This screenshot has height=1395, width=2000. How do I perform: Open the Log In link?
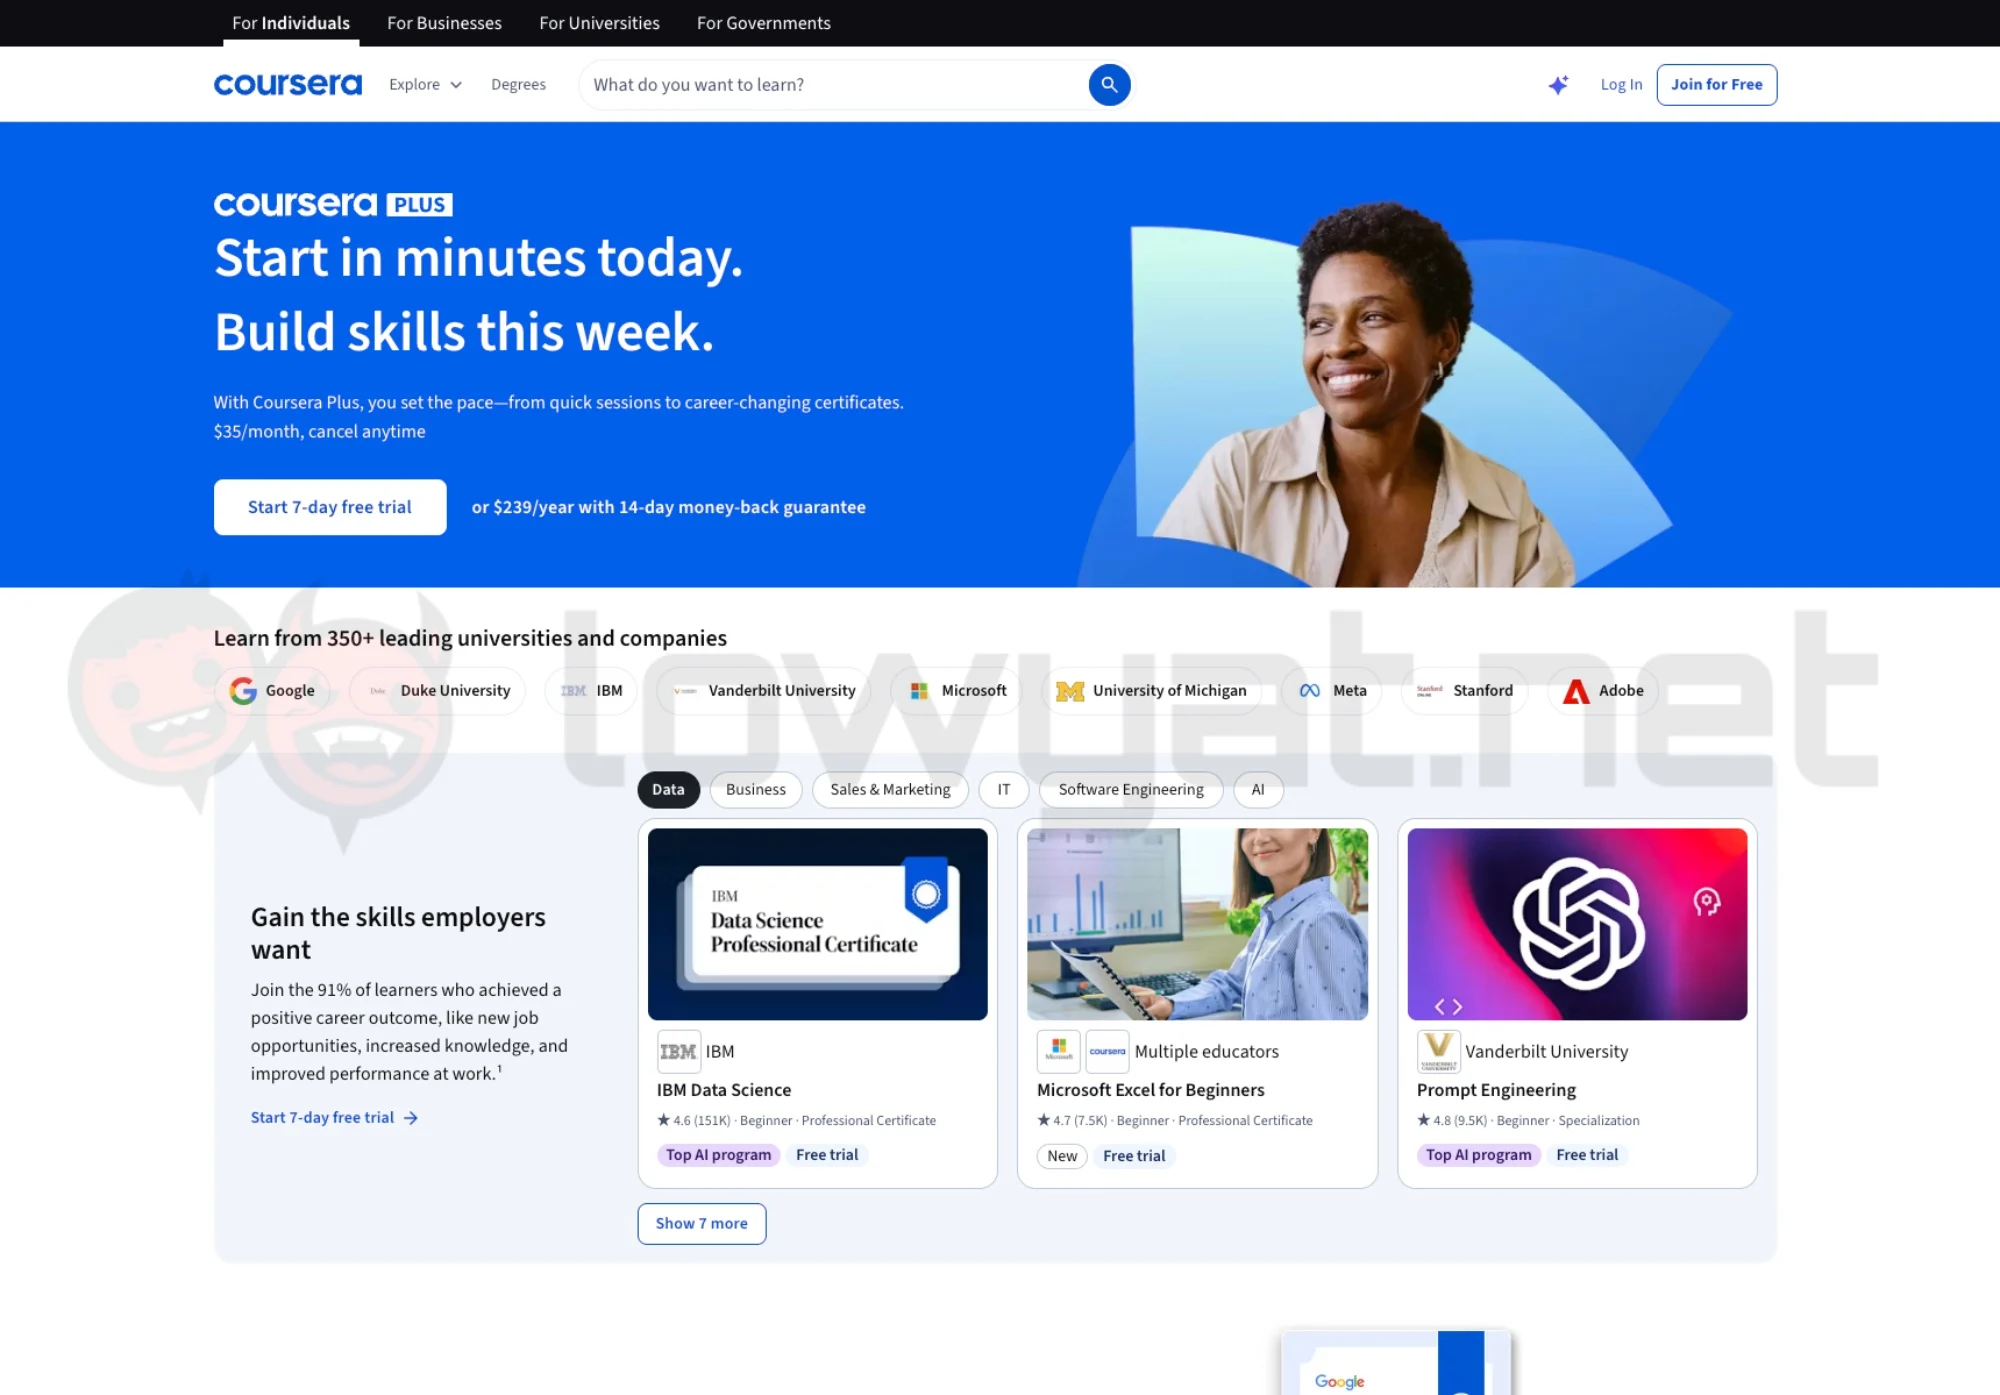tap(1621, 85)
